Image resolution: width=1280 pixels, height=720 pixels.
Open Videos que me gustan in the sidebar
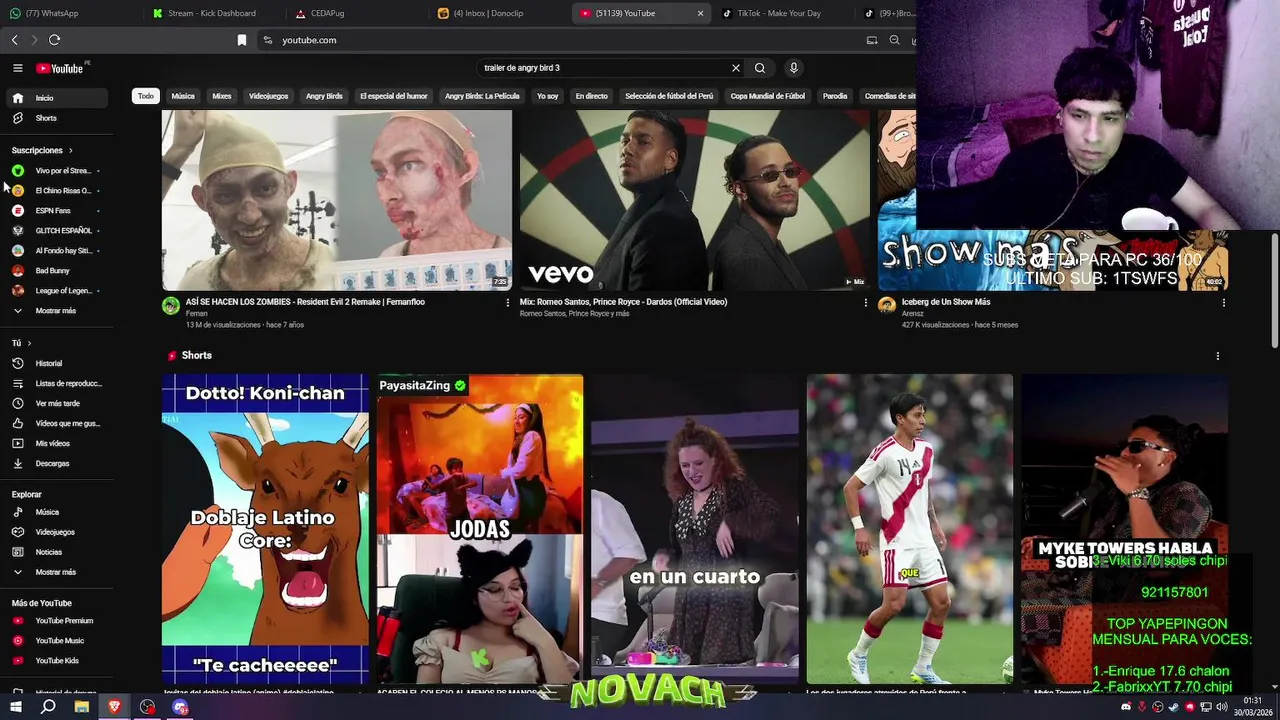click(56, 423)
